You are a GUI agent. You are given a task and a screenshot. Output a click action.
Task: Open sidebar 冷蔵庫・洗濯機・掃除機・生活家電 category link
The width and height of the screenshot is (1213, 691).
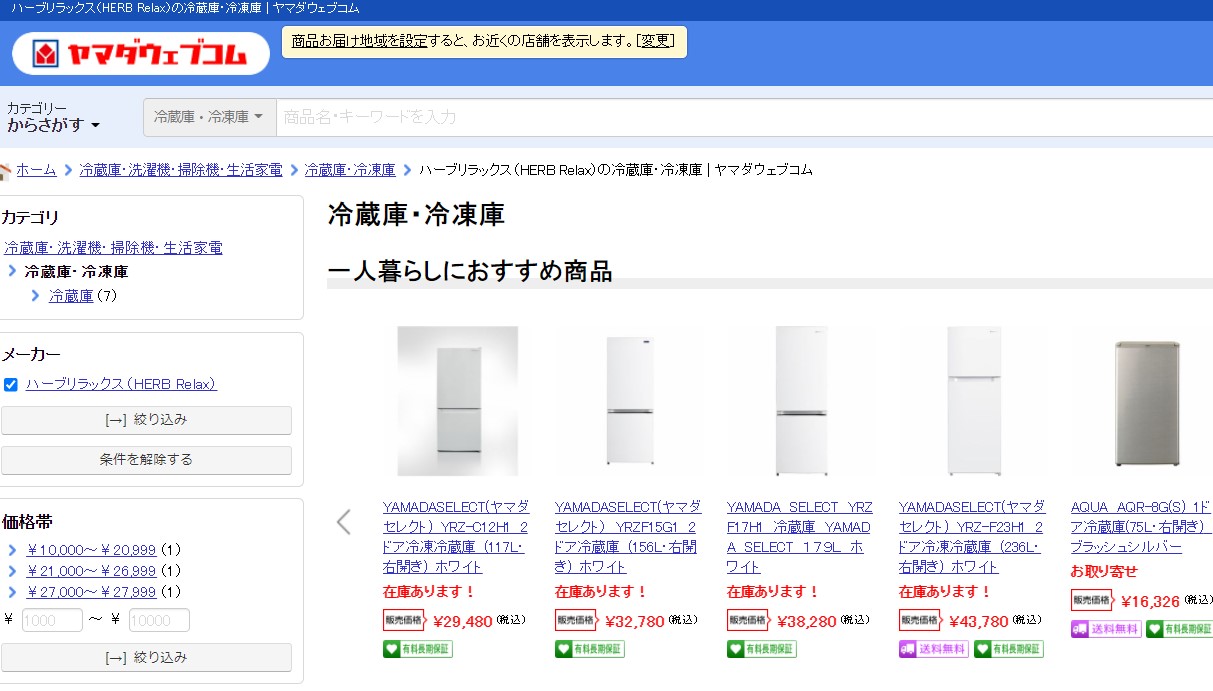[113, 247]
